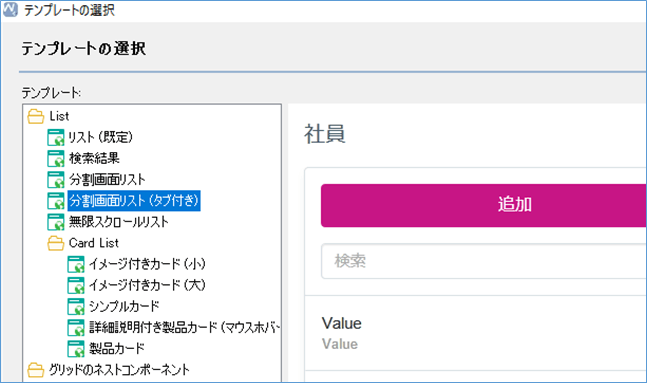The height and width of the screenshot is (383, 647).
Task: Expand the グリッドのネストコンポーネント folder
Action: [x=35, y=370]
